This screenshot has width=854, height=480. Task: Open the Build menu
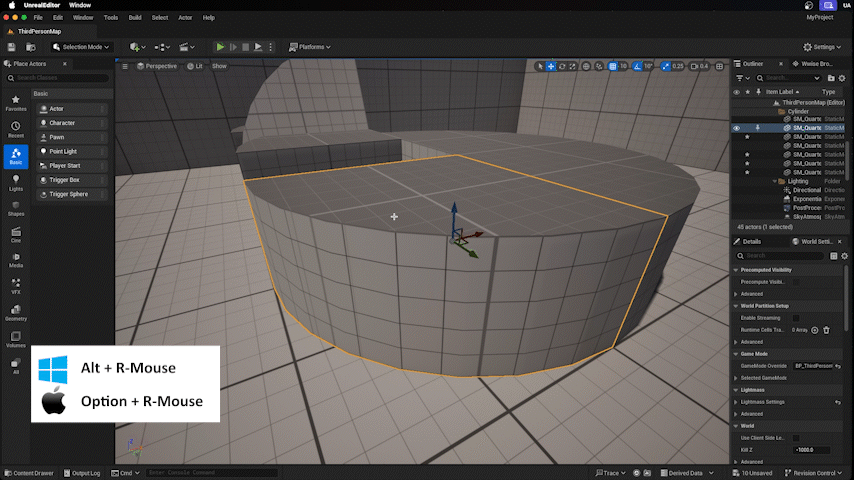coord(135,17)
